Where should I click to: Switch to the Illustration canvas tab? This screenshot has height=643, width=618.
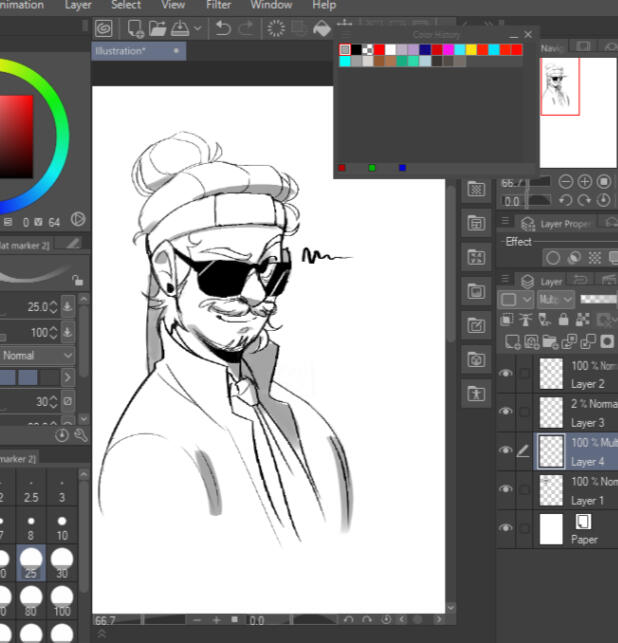pos(122,50)
